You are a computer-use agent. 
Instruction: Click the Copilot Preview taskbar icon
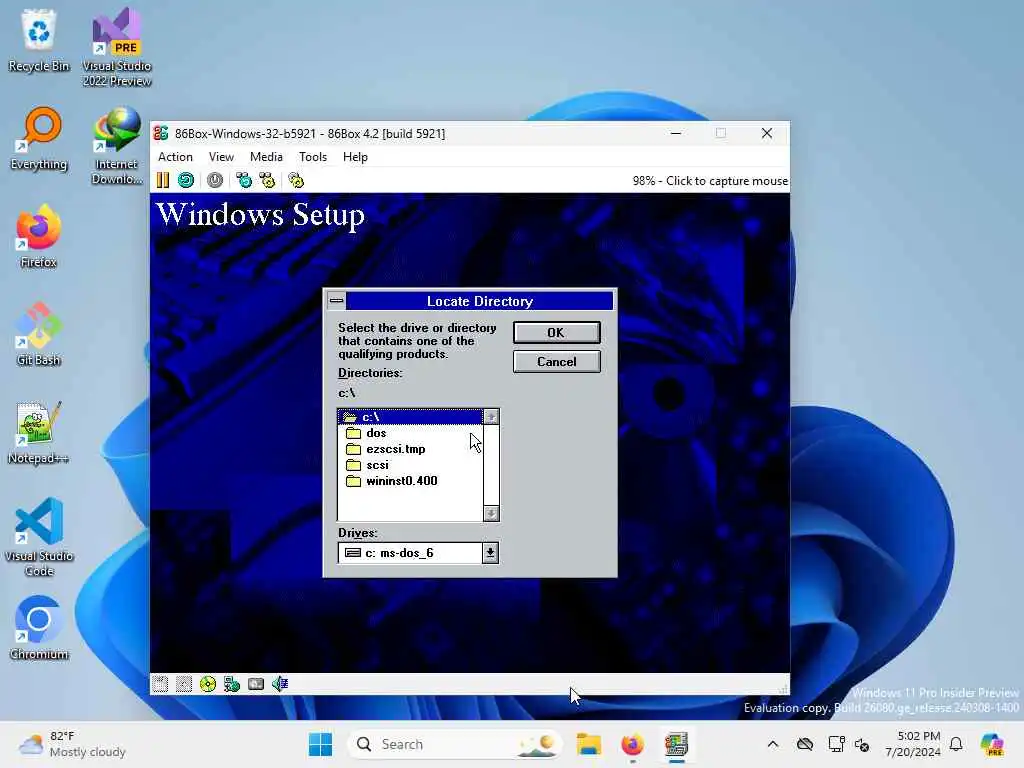(x=992, y=744)
